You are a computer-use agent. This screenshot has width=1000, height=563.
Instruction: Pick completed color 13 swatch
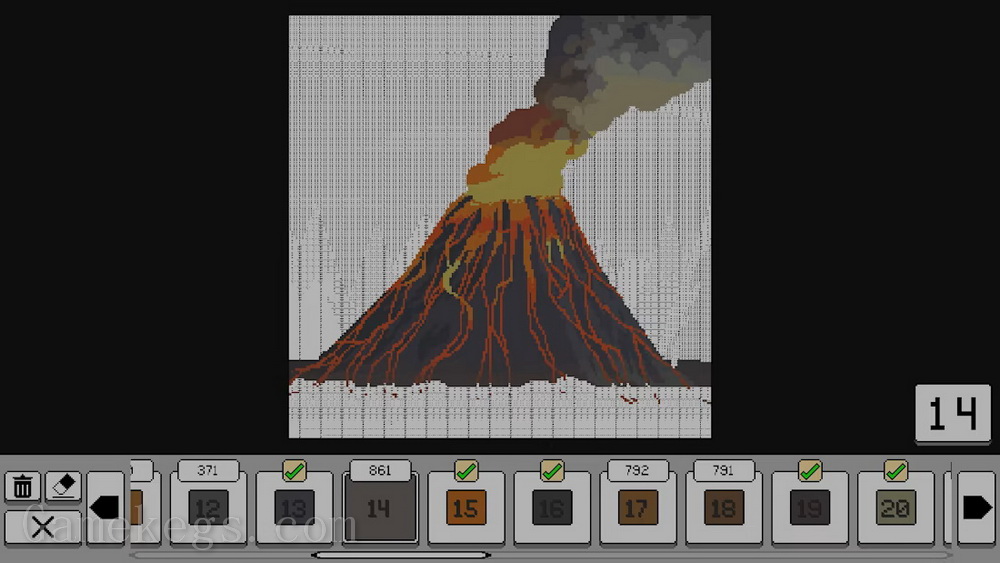click(294, 508)
